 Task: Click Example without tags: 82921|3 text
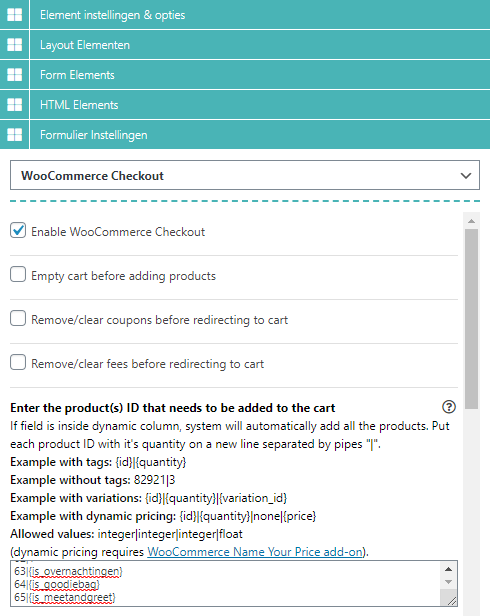pos(93,480)
